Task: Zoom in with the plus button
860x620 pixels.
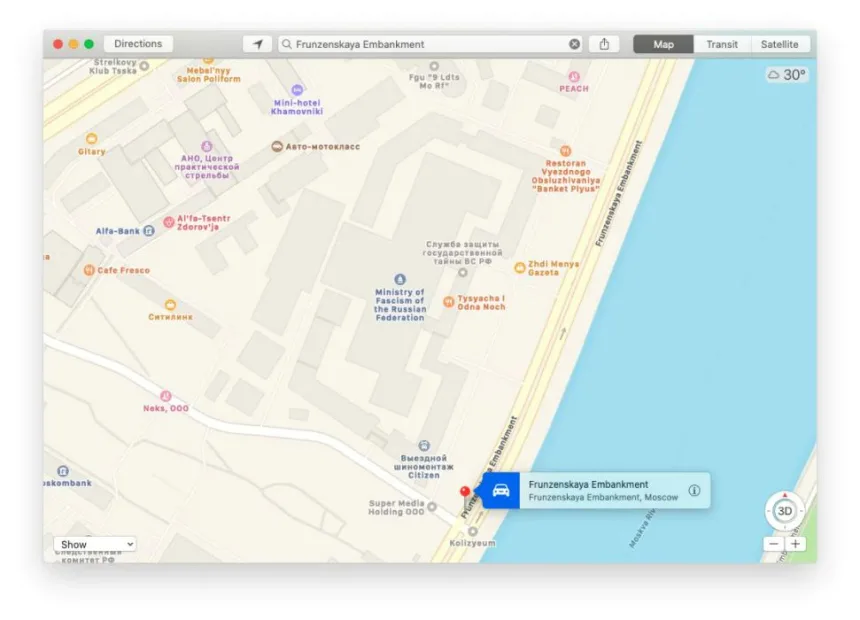Action: click(x=796, y=544)
